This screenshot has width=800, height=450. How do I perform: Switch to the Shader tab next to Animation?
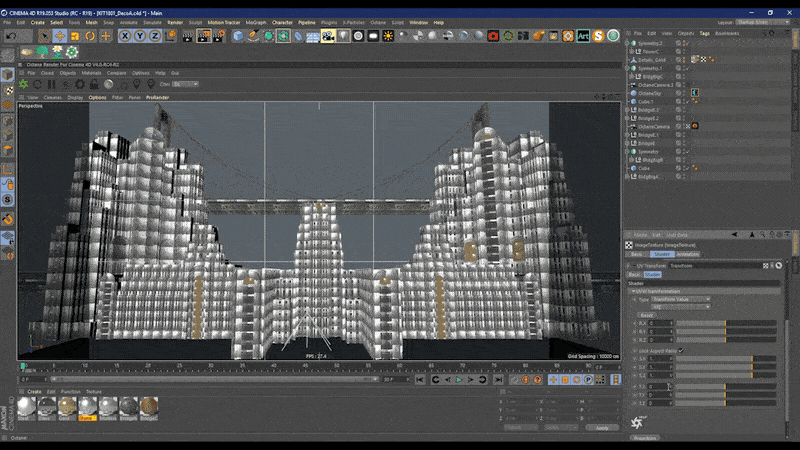662,254
